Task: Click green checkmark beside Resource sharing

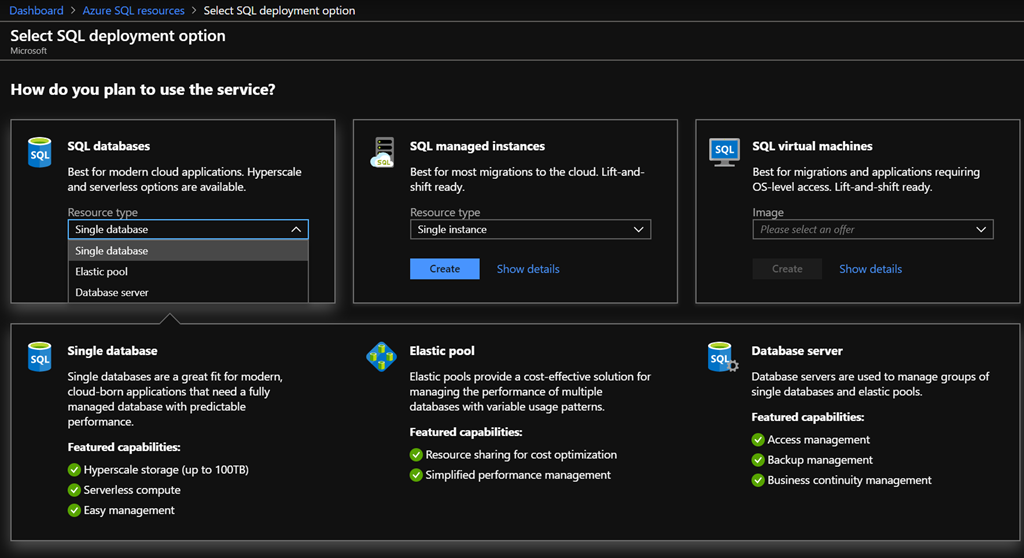Action: 416,455
